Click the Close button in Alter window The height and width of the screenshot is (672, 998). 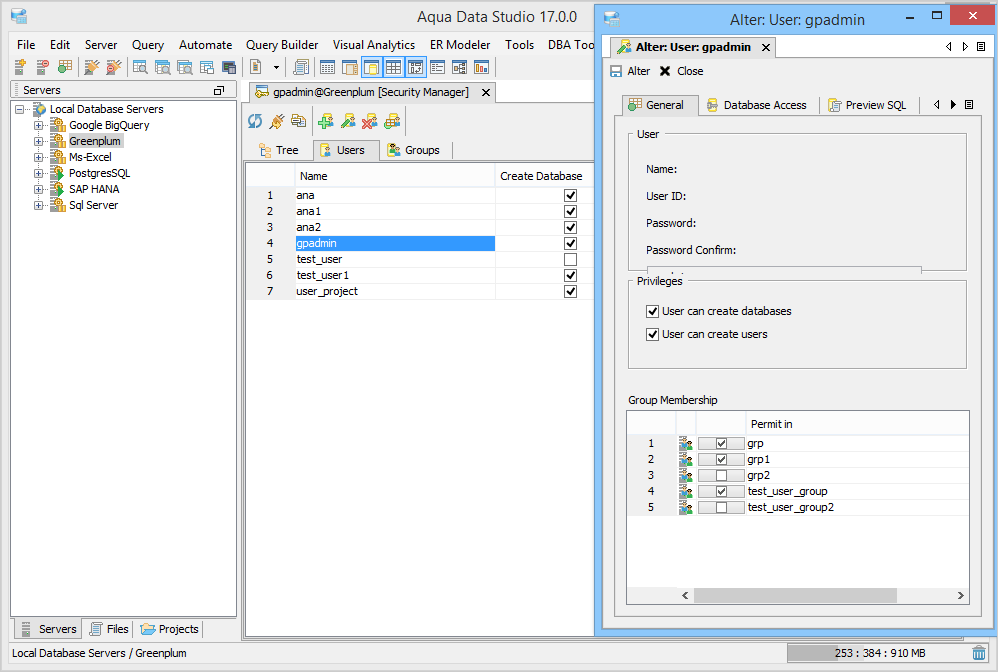click(x=681, y=71)
